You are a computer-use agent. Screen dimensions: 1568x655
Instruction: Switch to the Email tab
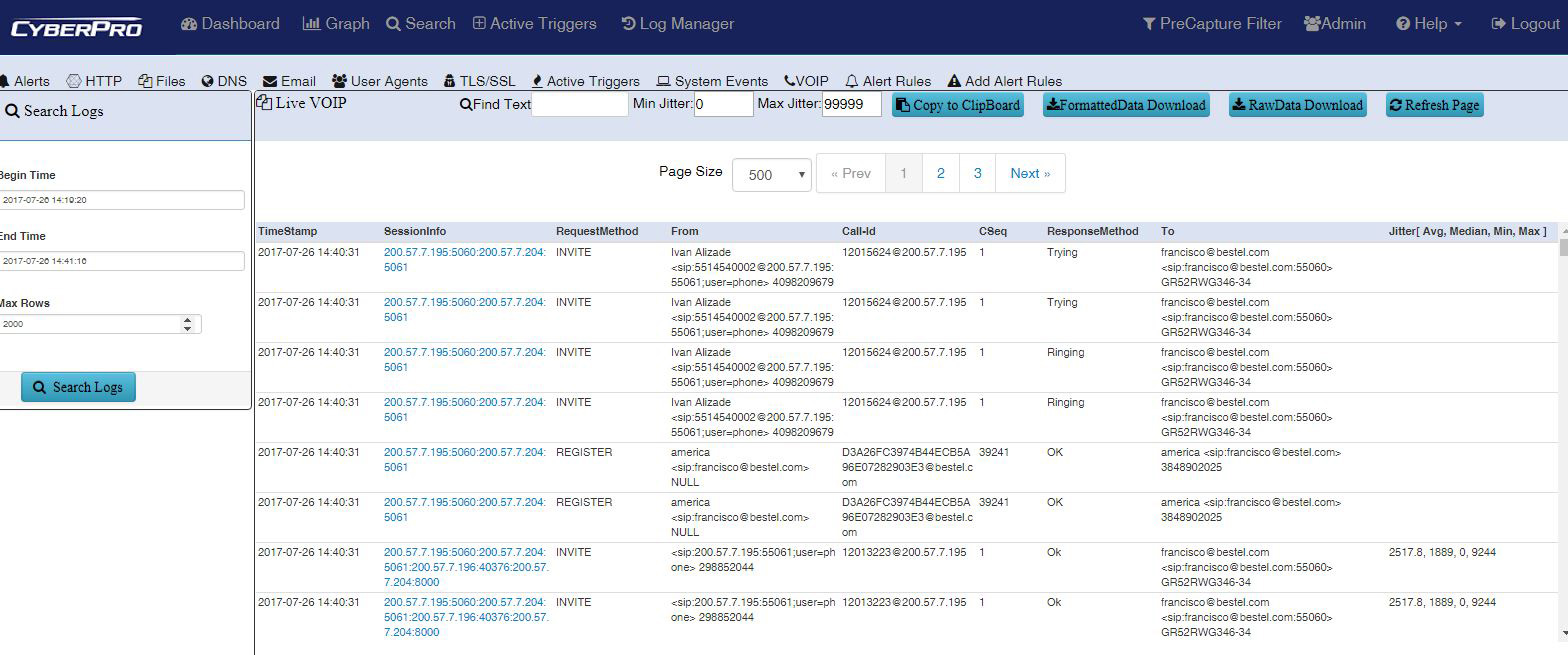(289, 81)
